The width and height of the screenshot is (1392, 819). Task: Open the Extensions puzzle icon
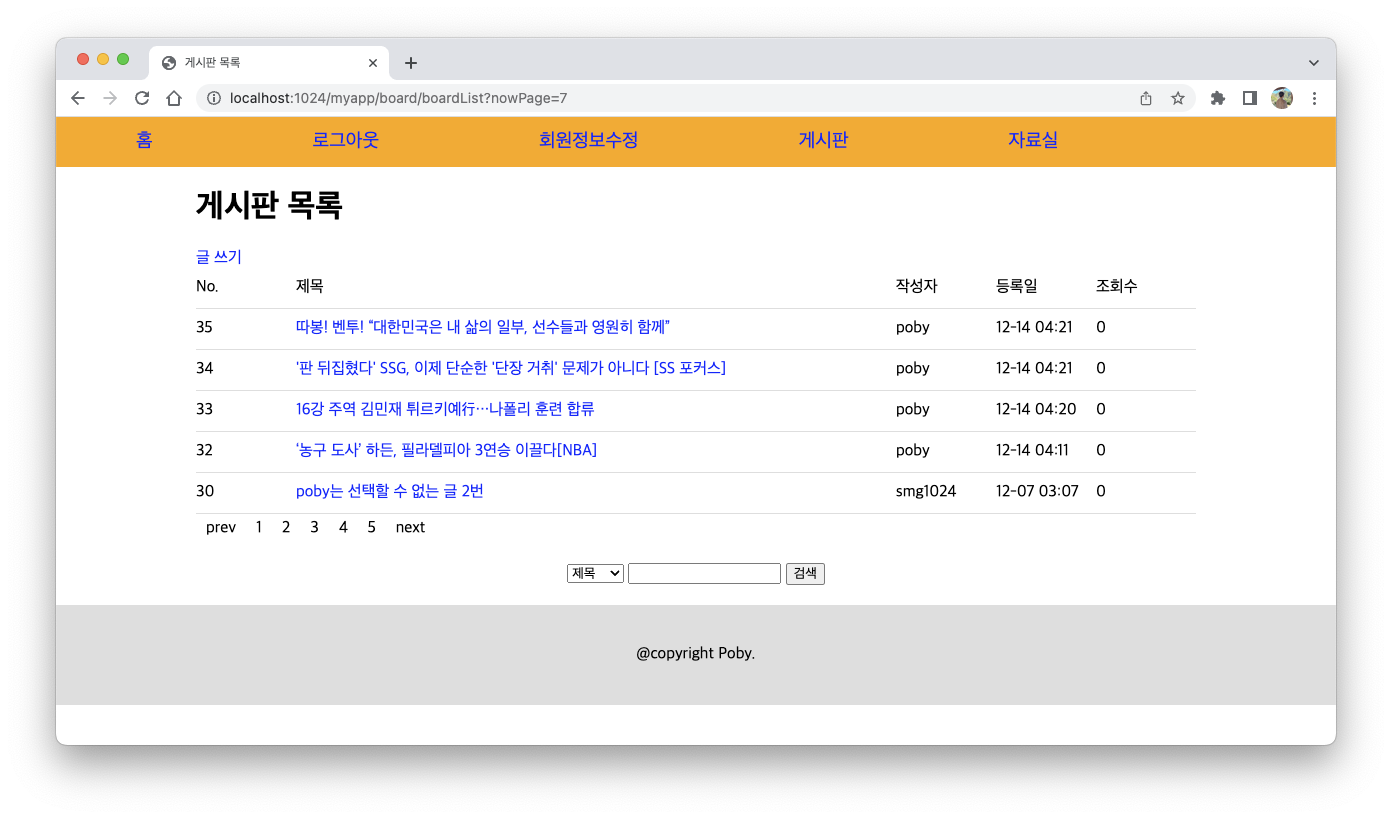point(1217,98)
